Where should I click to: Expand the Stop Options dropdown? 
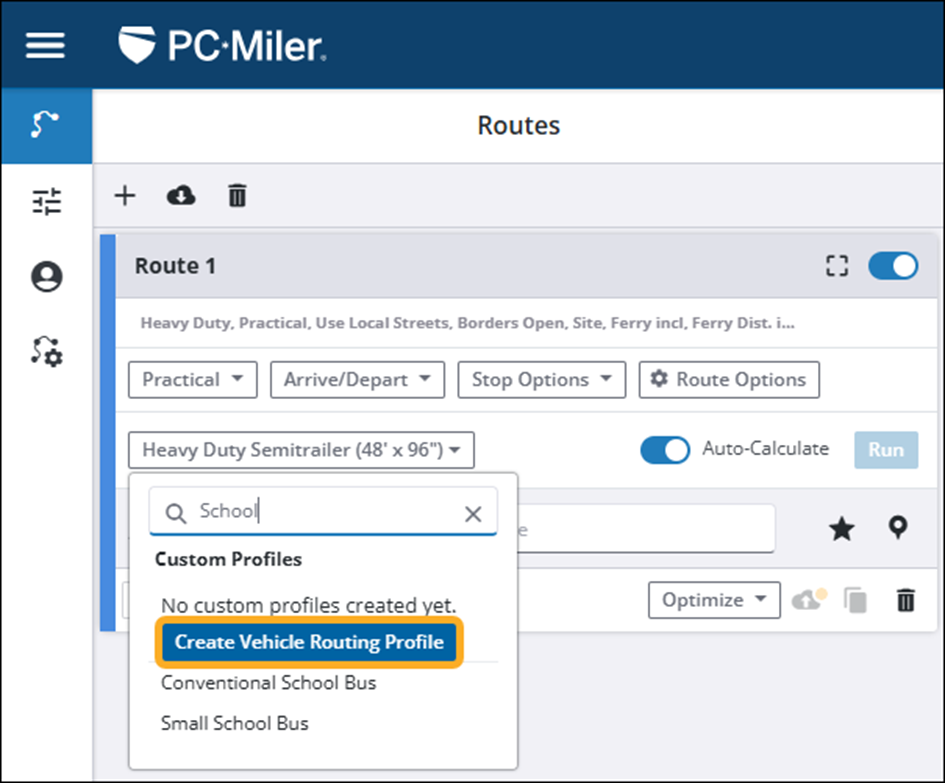tap(541, 379)
